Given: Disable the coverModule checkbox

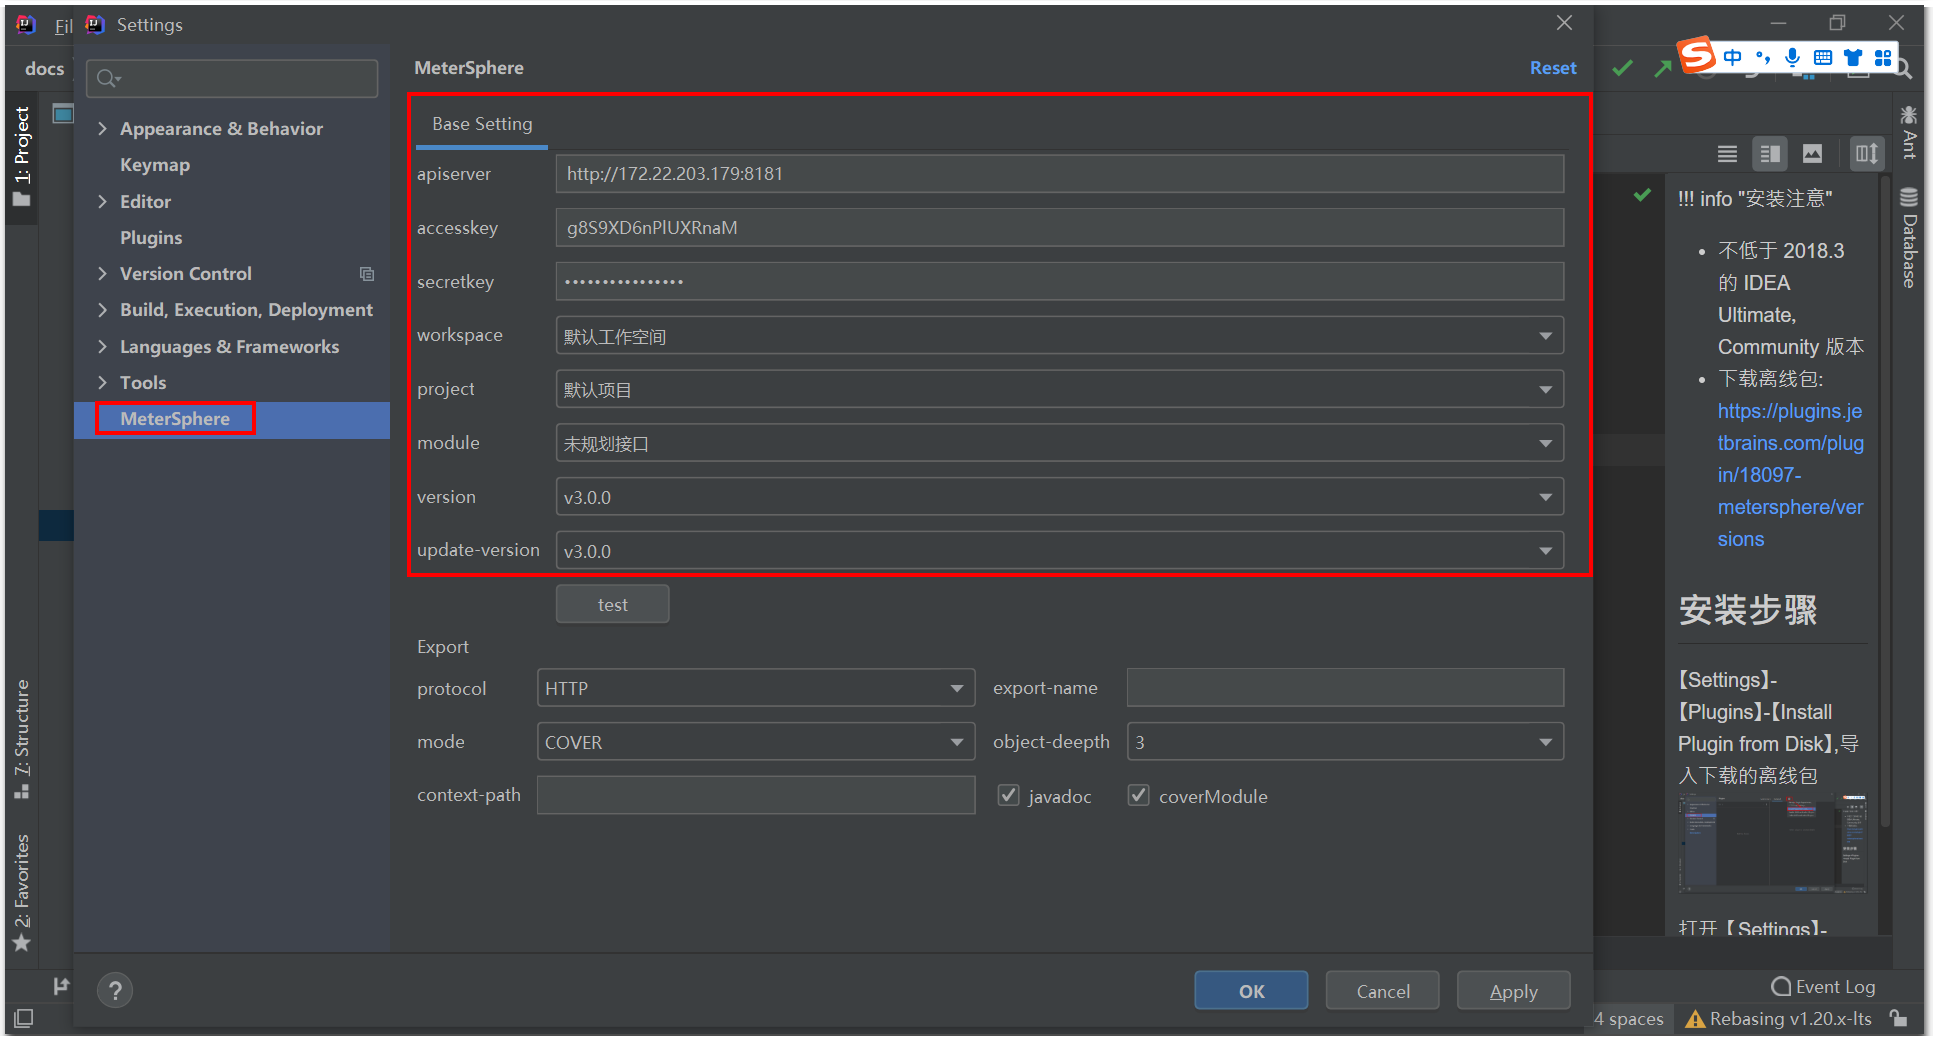Looking at the screenshot, I should pyautogui.click(x=1138, y=795).
